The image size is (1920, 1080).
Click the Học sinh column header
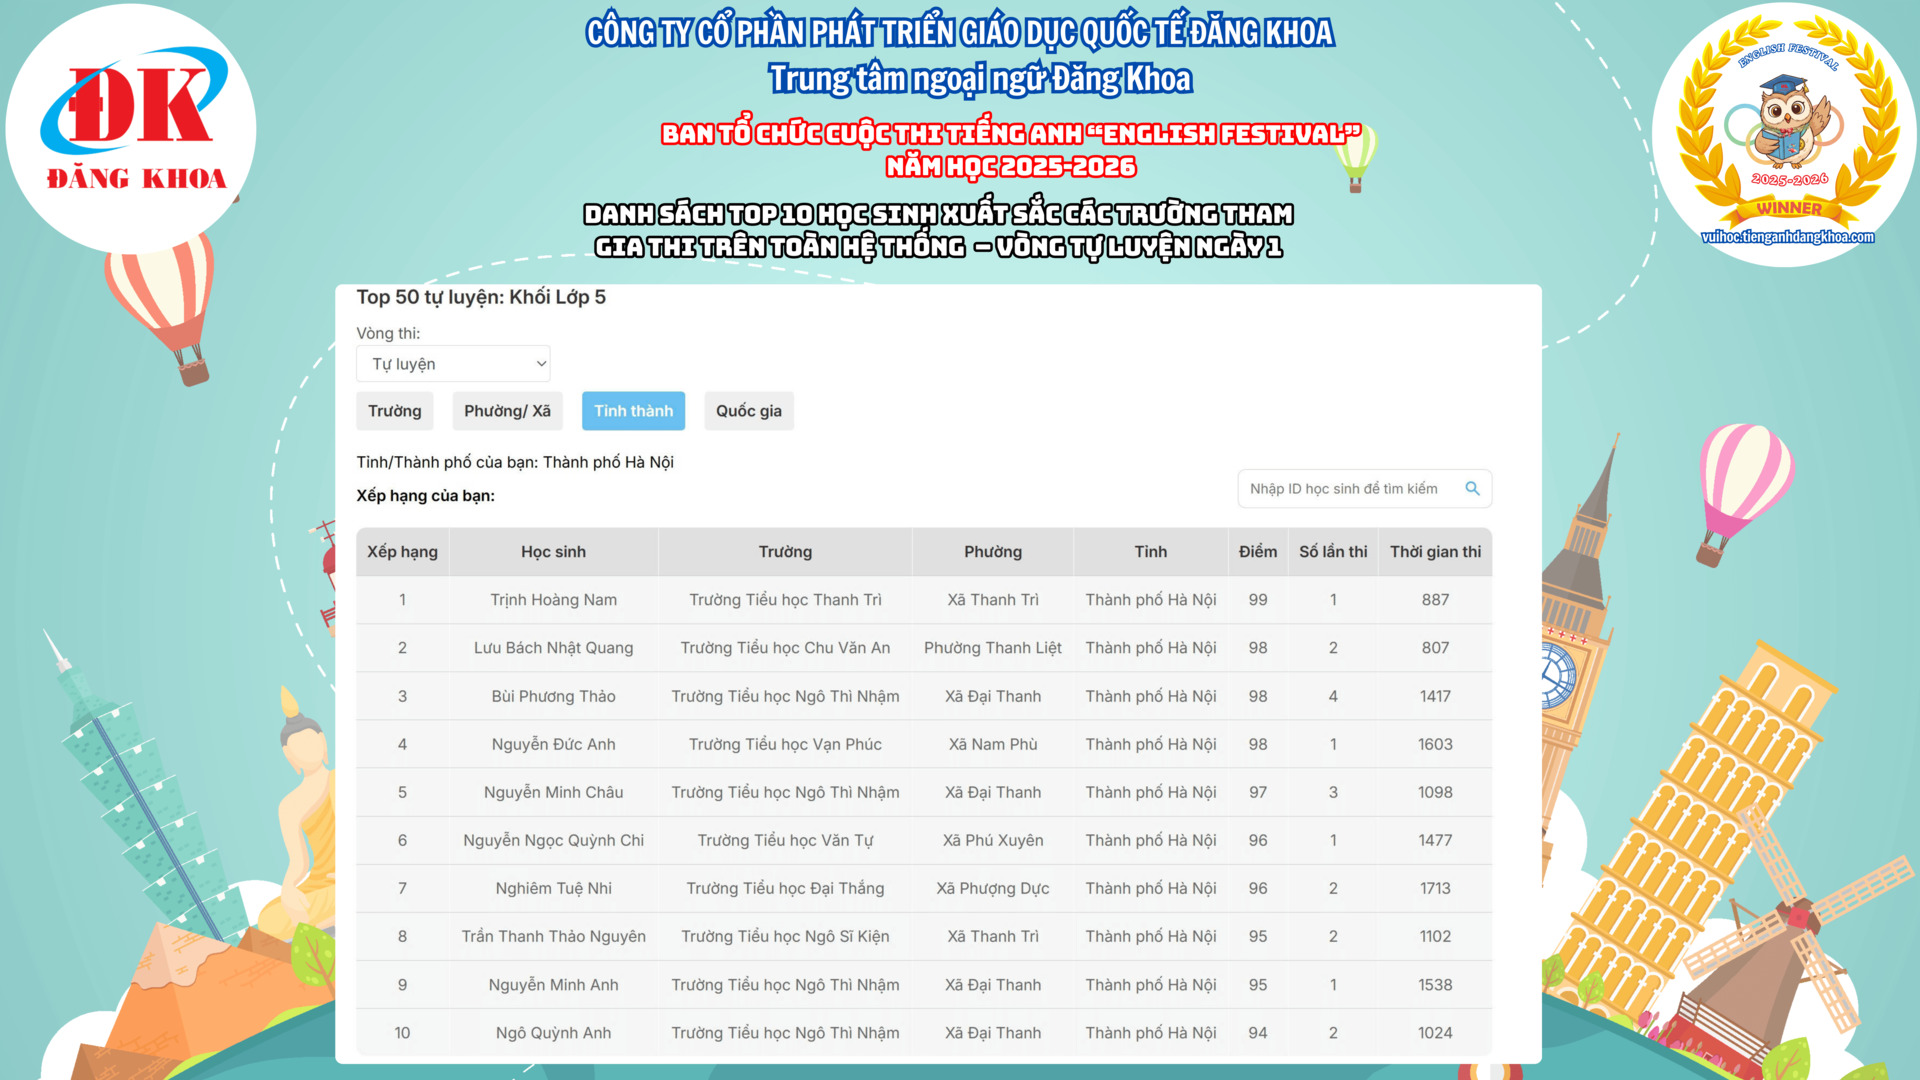click(x=553, y=552)
